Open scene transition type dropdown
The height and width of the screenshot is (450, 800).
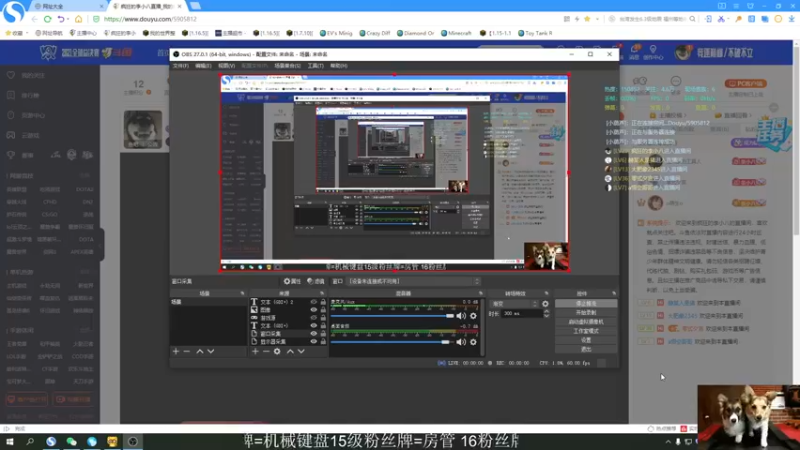(514, 304)
